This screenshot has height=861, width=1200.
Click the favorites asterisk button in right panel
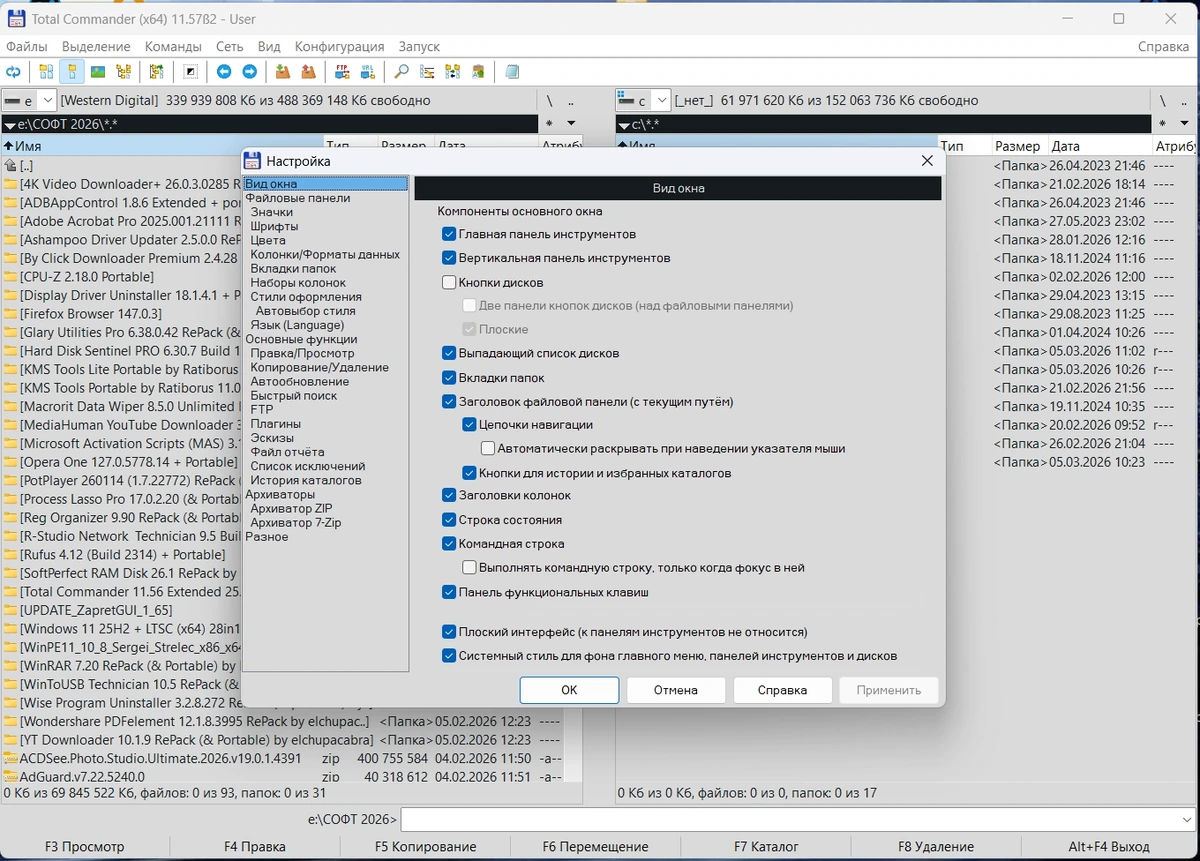click(1163, 124)
